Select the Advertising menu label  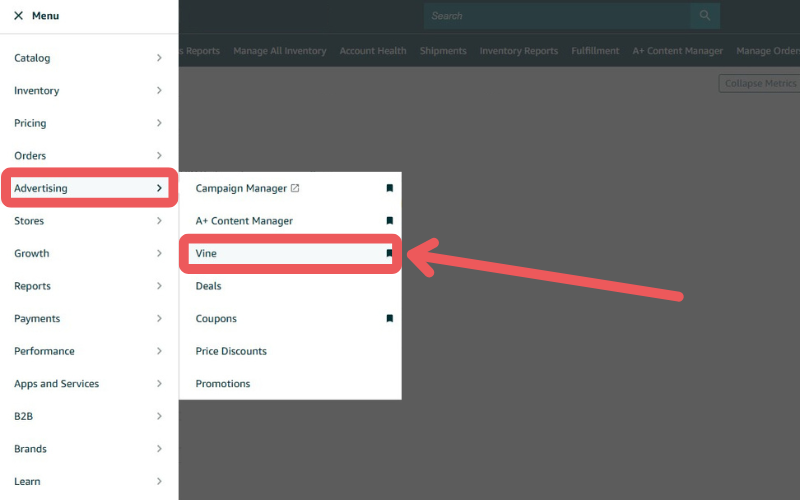click(x=41, y=188)
